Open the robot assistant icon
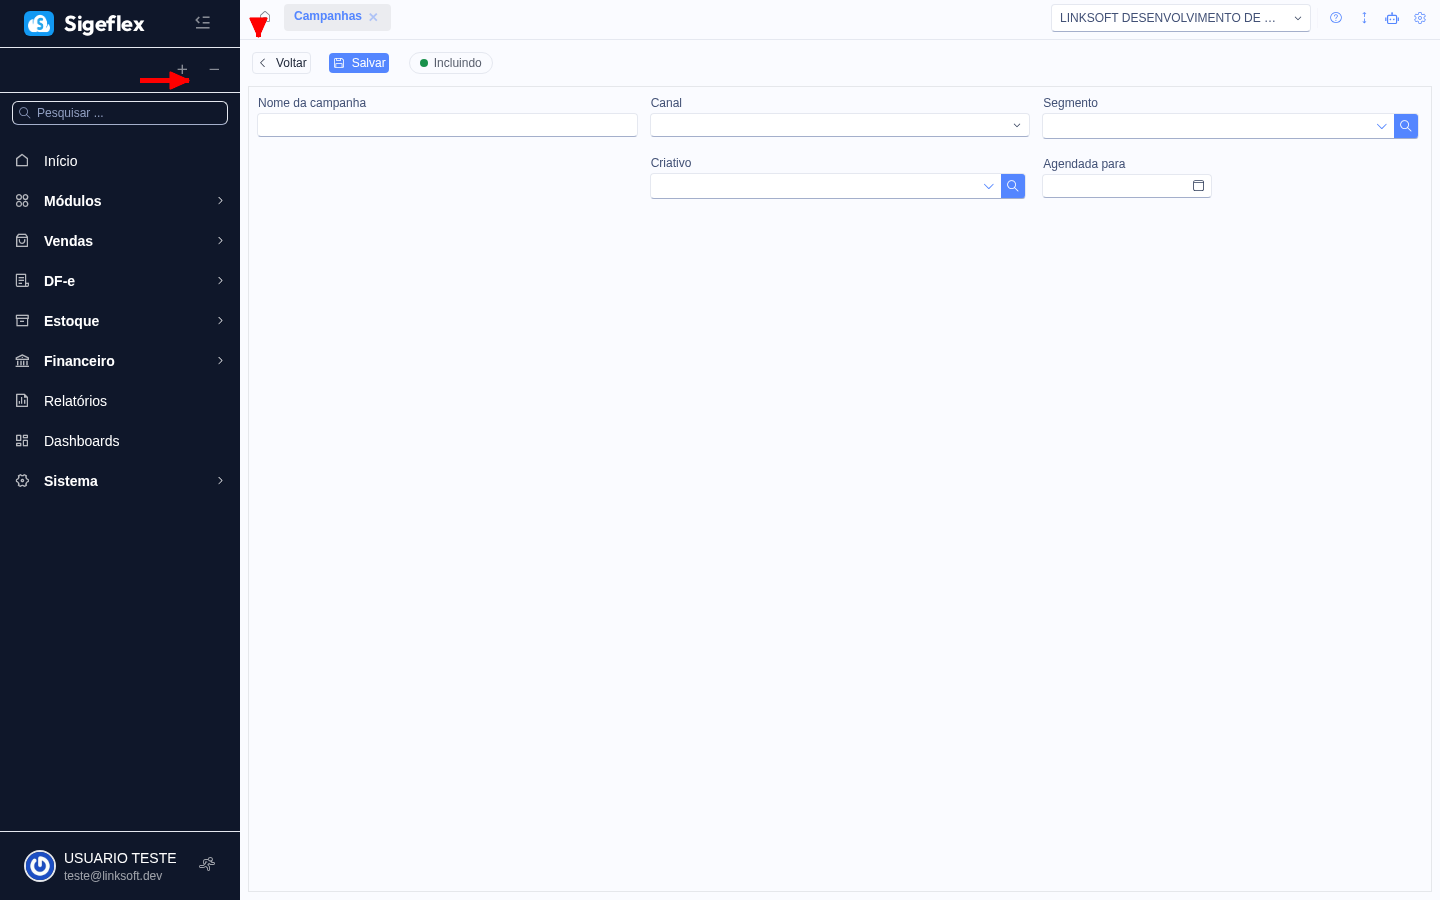1440x900 pixels. click(1392, 18)
